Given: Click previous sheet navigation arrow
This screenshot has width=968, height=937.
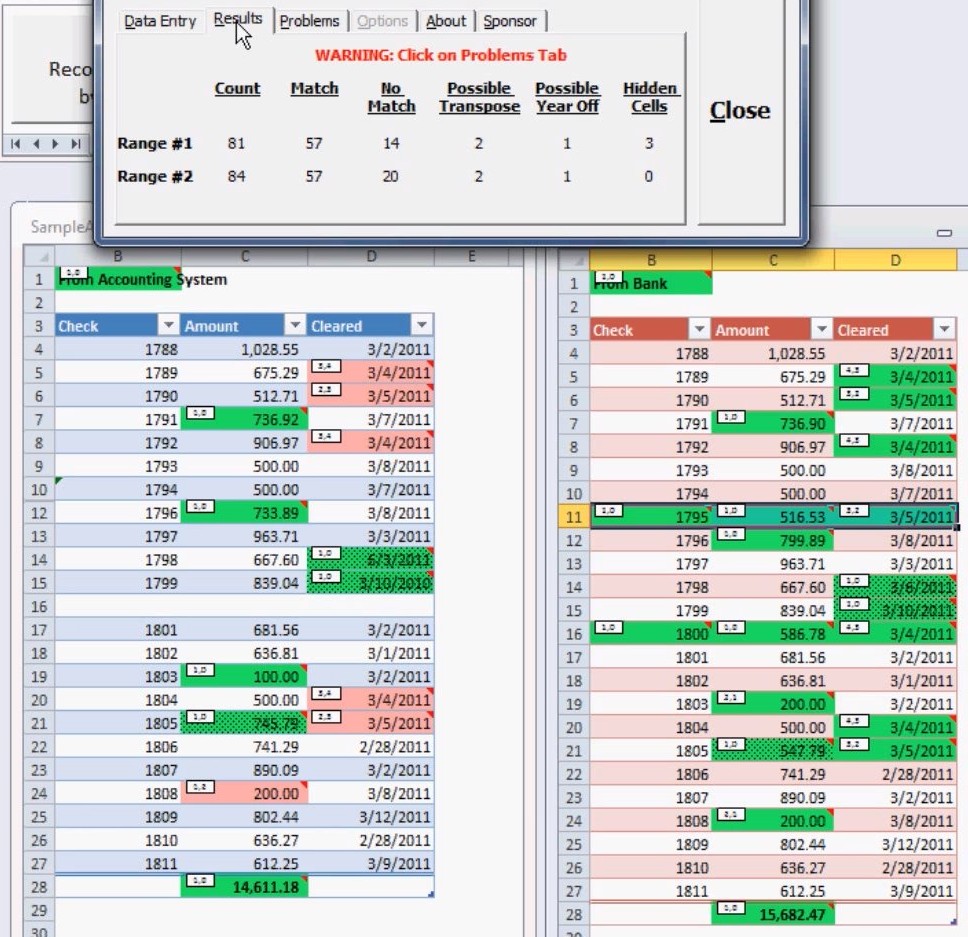Looking at the screenshot, I should point(36,144).
